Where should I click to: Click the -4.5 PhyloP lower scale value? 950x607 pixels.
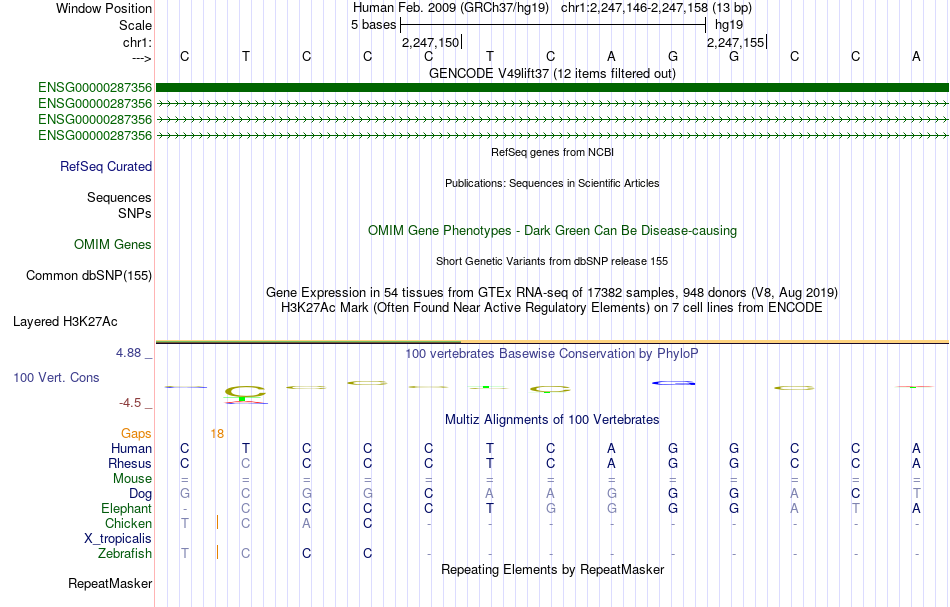(x=130, y=403)
